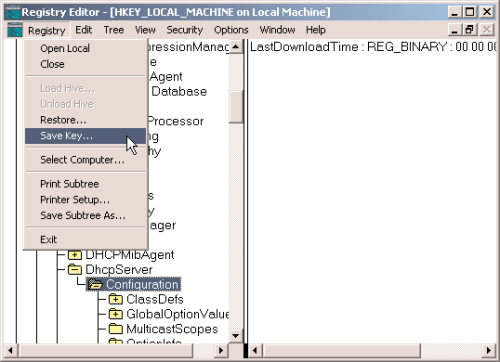The height and width of the screenshot is (362, 500).
Task: Click the child window icon beside Registry menu
Action: pos(15,30)
